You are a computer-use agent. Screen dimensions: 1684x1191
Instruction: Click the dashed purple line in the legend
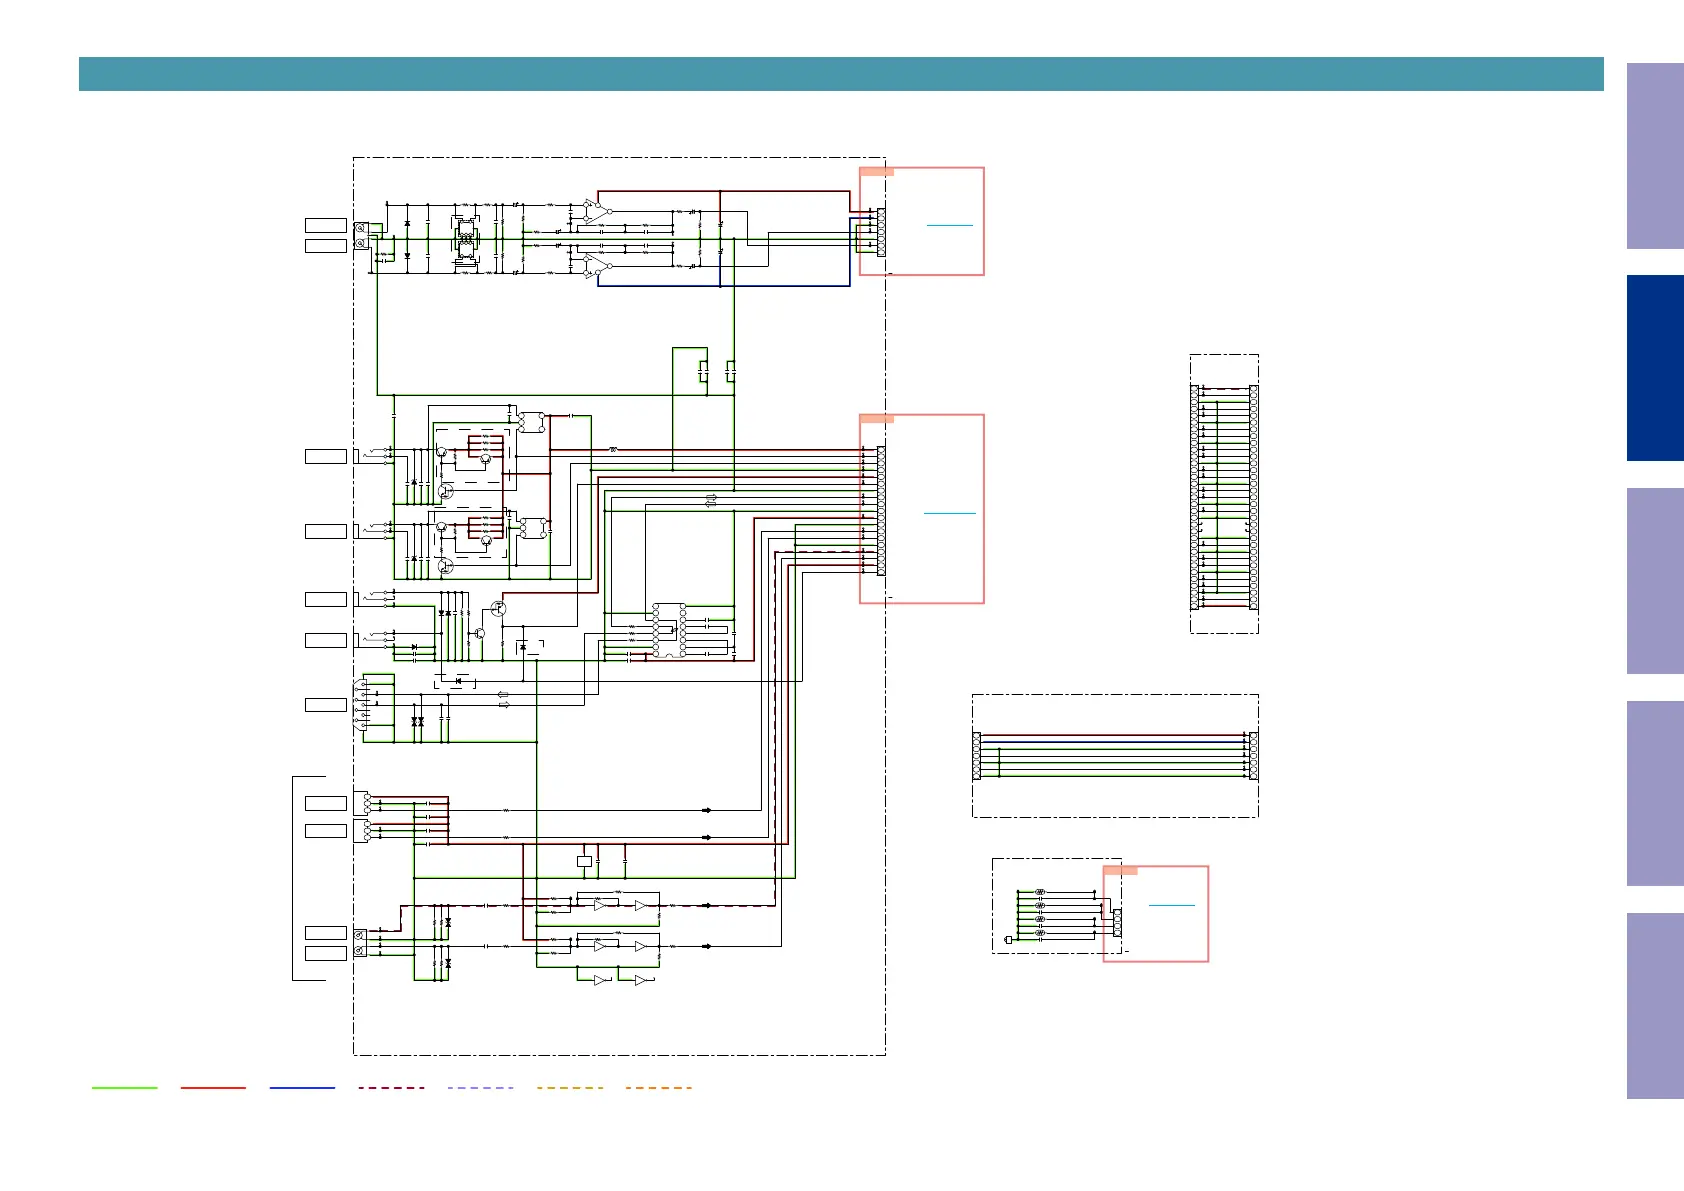[481, 1087]
